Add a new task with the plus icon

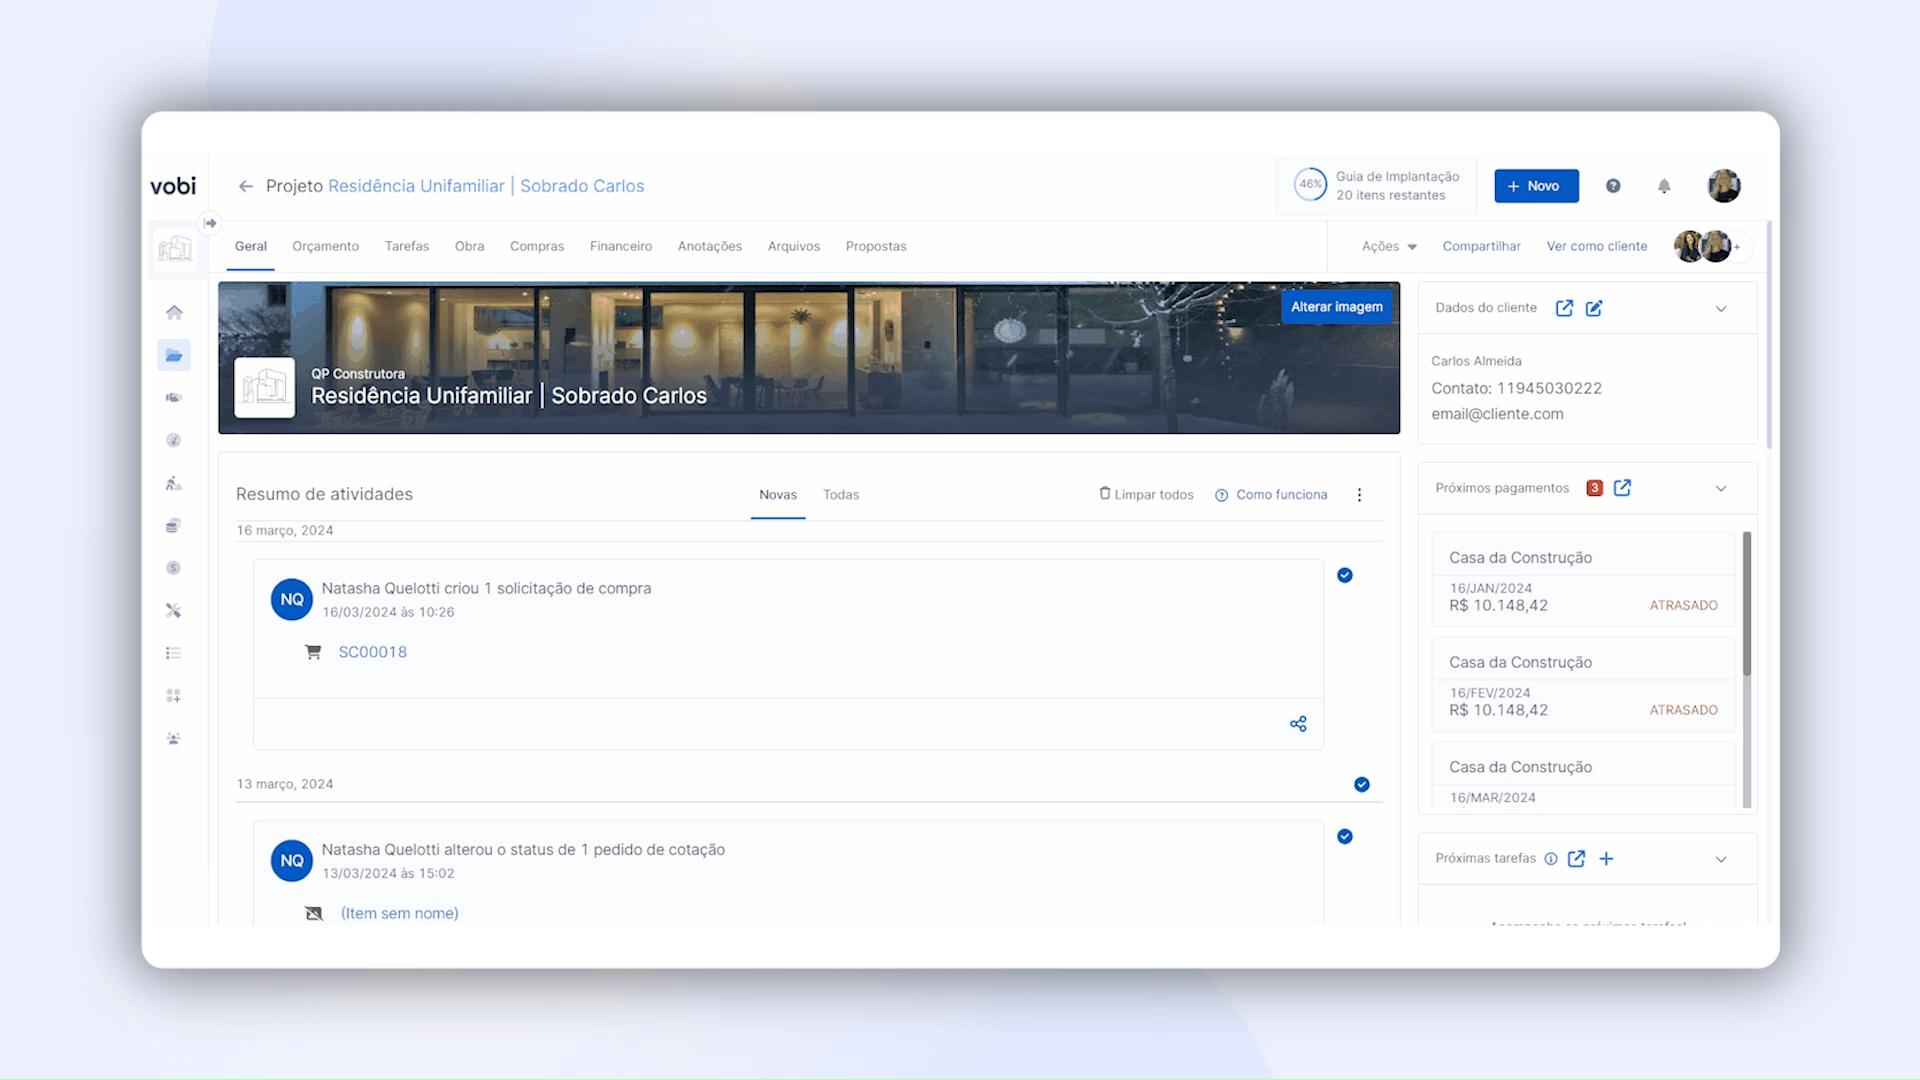click(1606, 859)
